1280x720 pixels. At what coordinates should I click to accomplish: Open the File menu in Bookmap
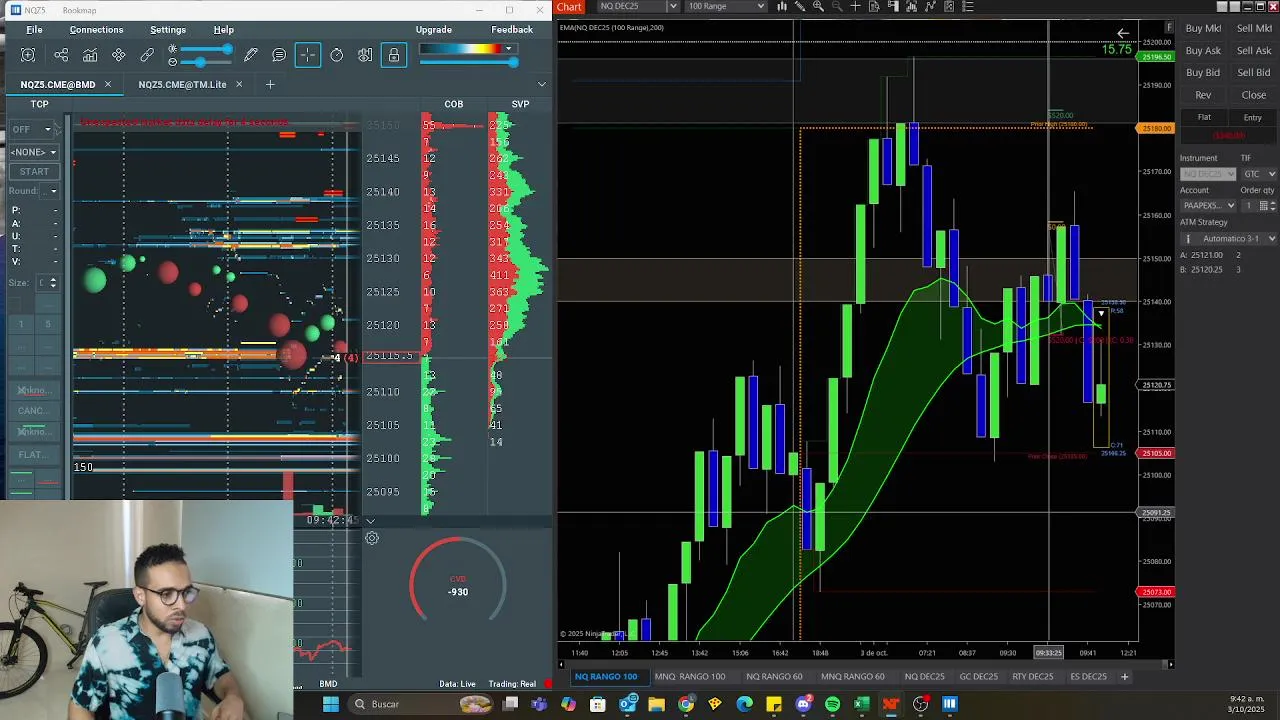pyautogui.click(x=34, y=30)
